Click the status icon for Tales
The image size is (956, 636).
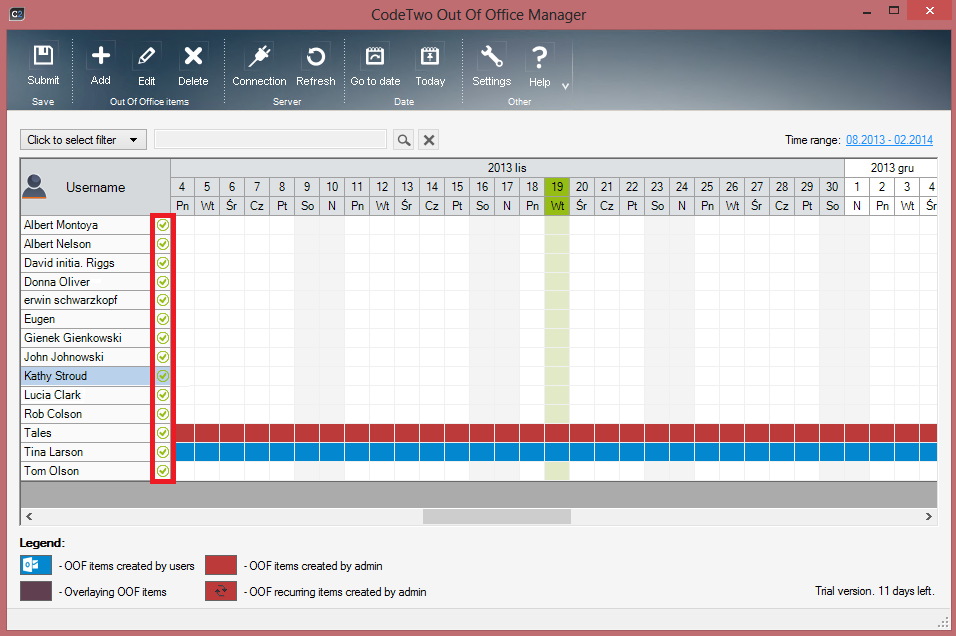coord(163,433)
